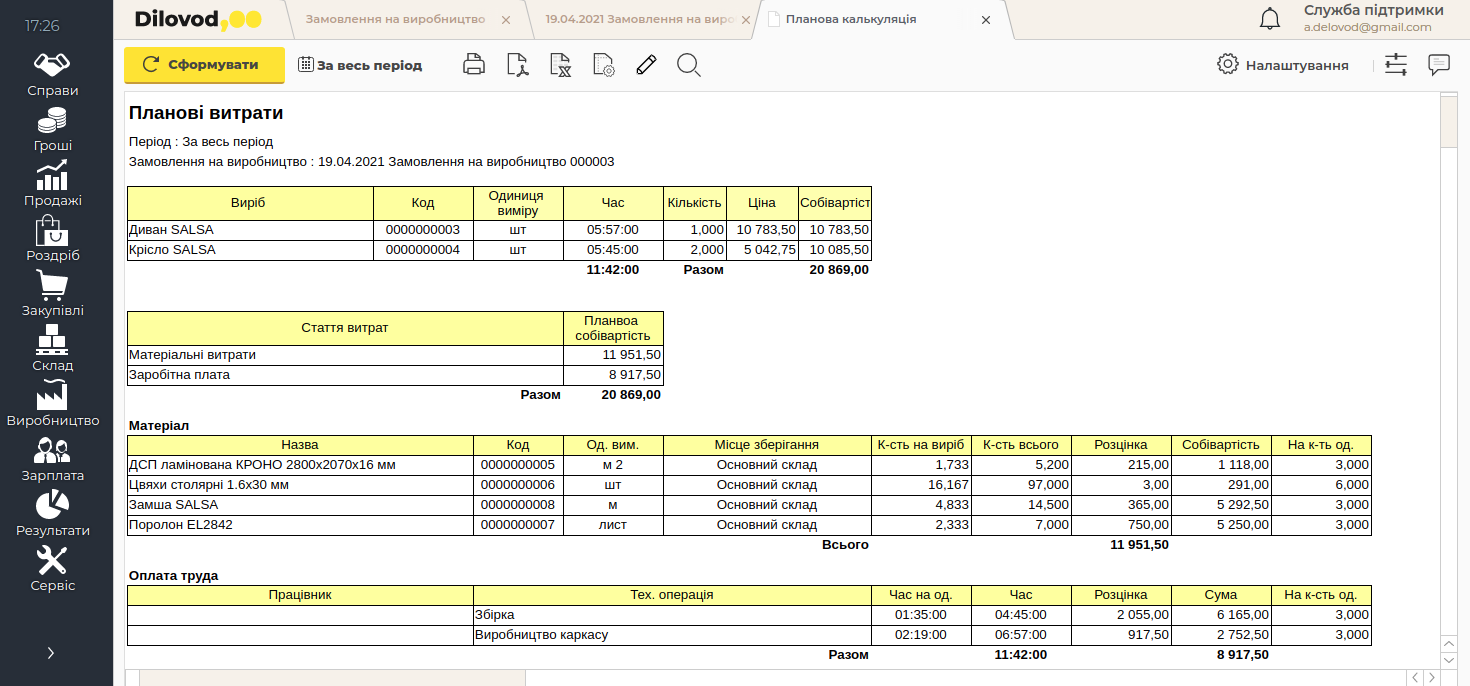
Task: Click the ДСП ламінована КРОНО material
Action: coord(300,465)
